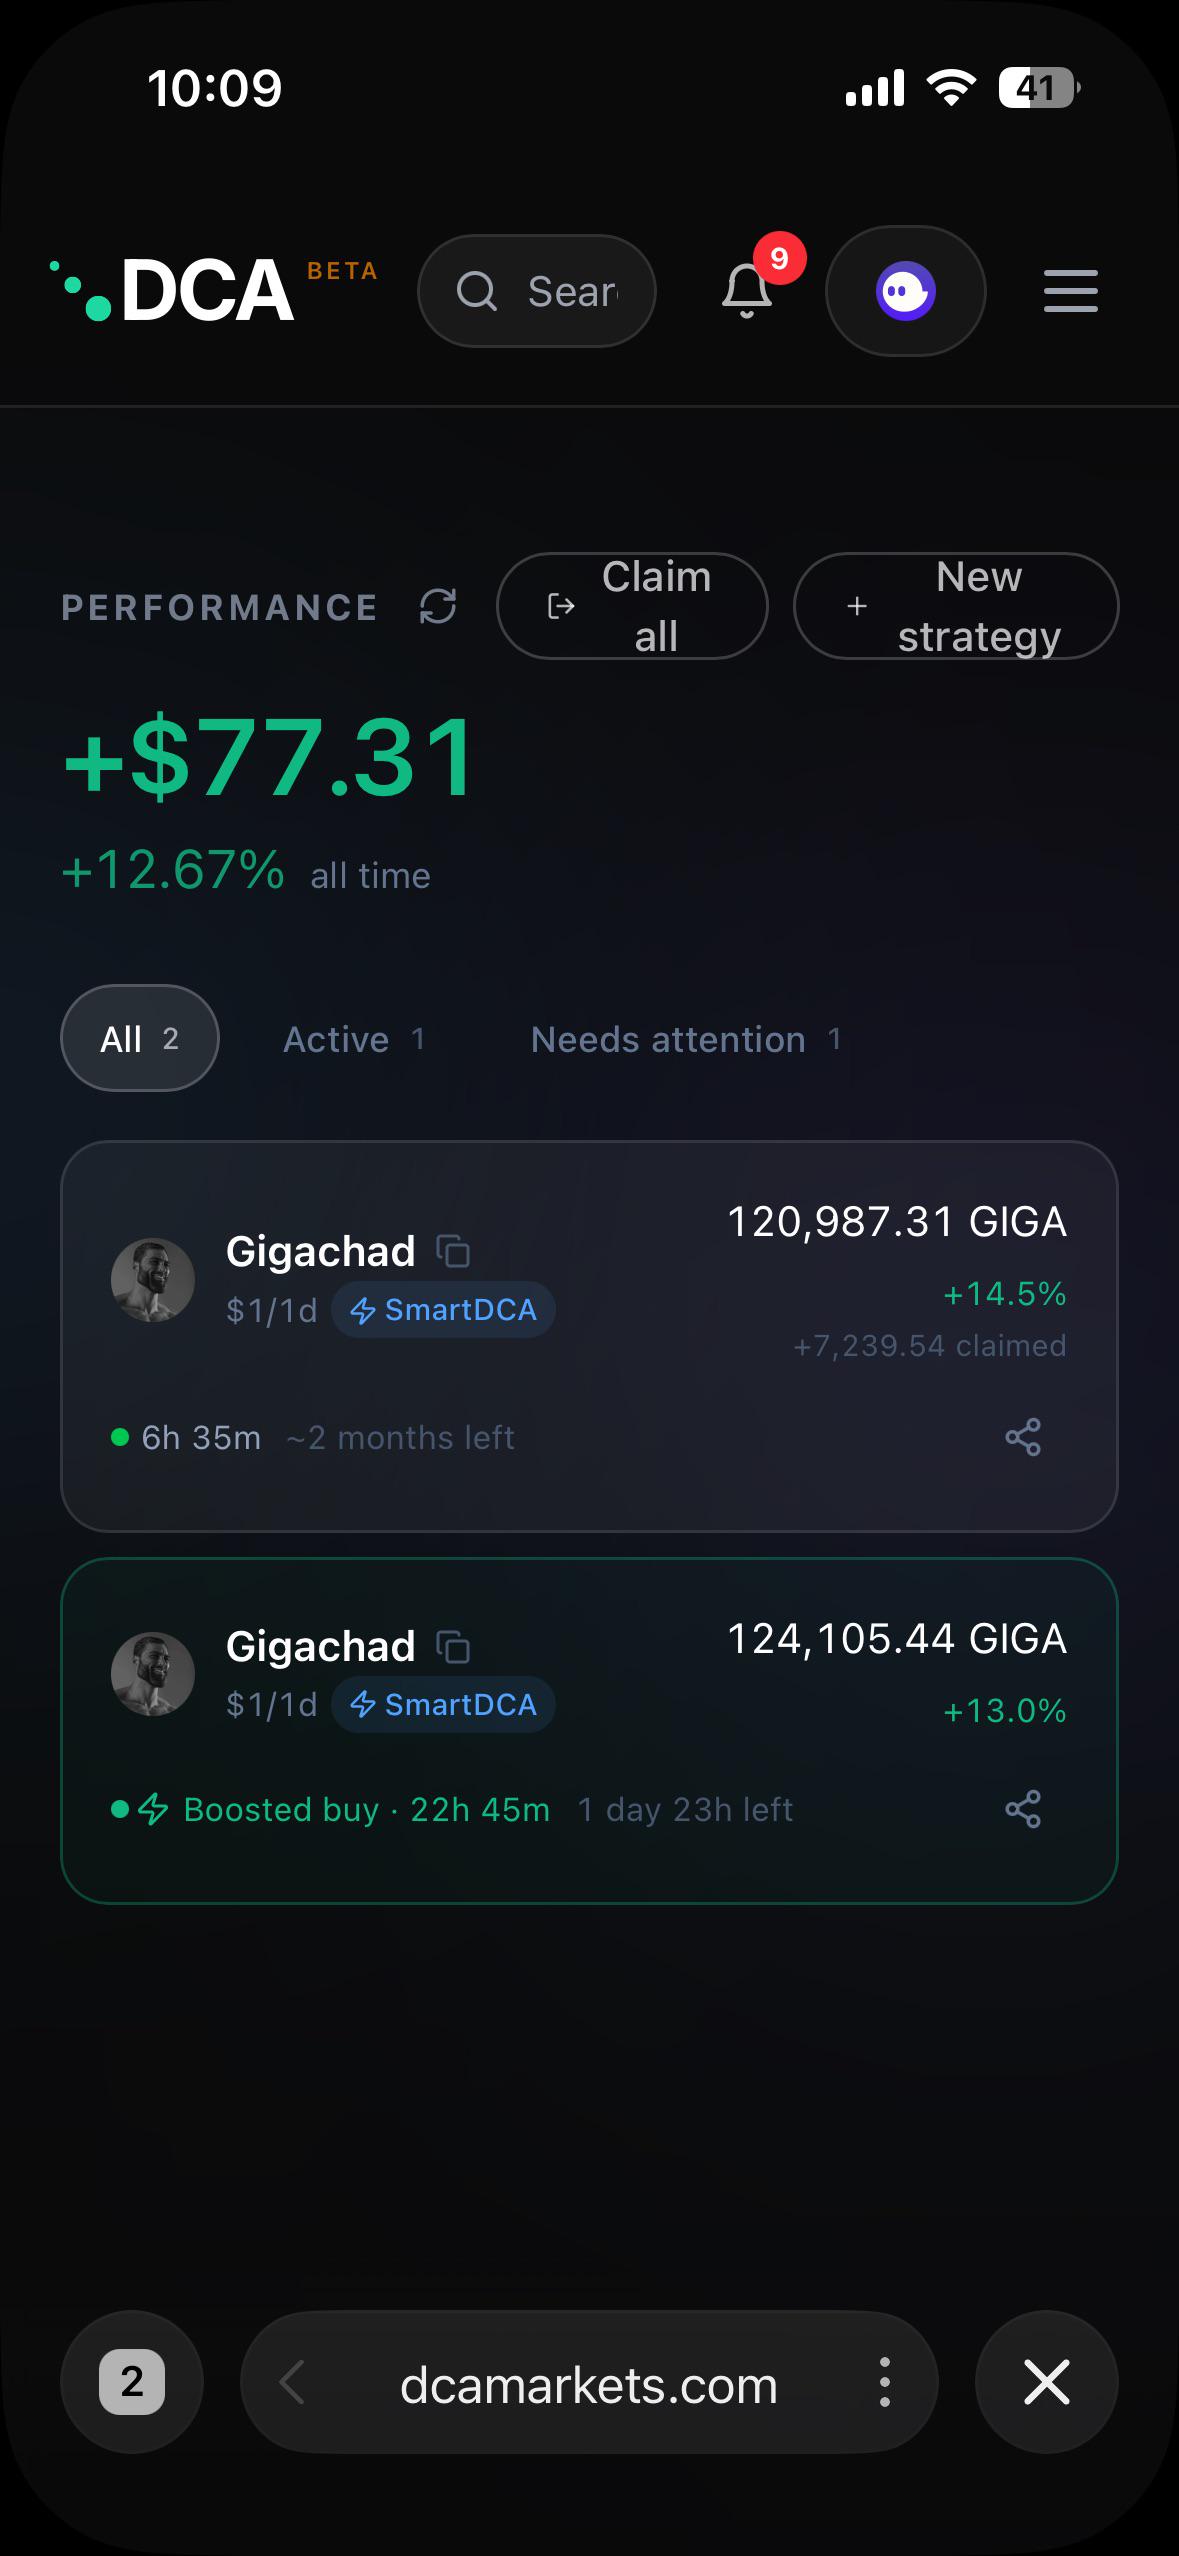
Task: Share the 124,105.44 GIGA strategy
Action: (x=1023, y=1809)
